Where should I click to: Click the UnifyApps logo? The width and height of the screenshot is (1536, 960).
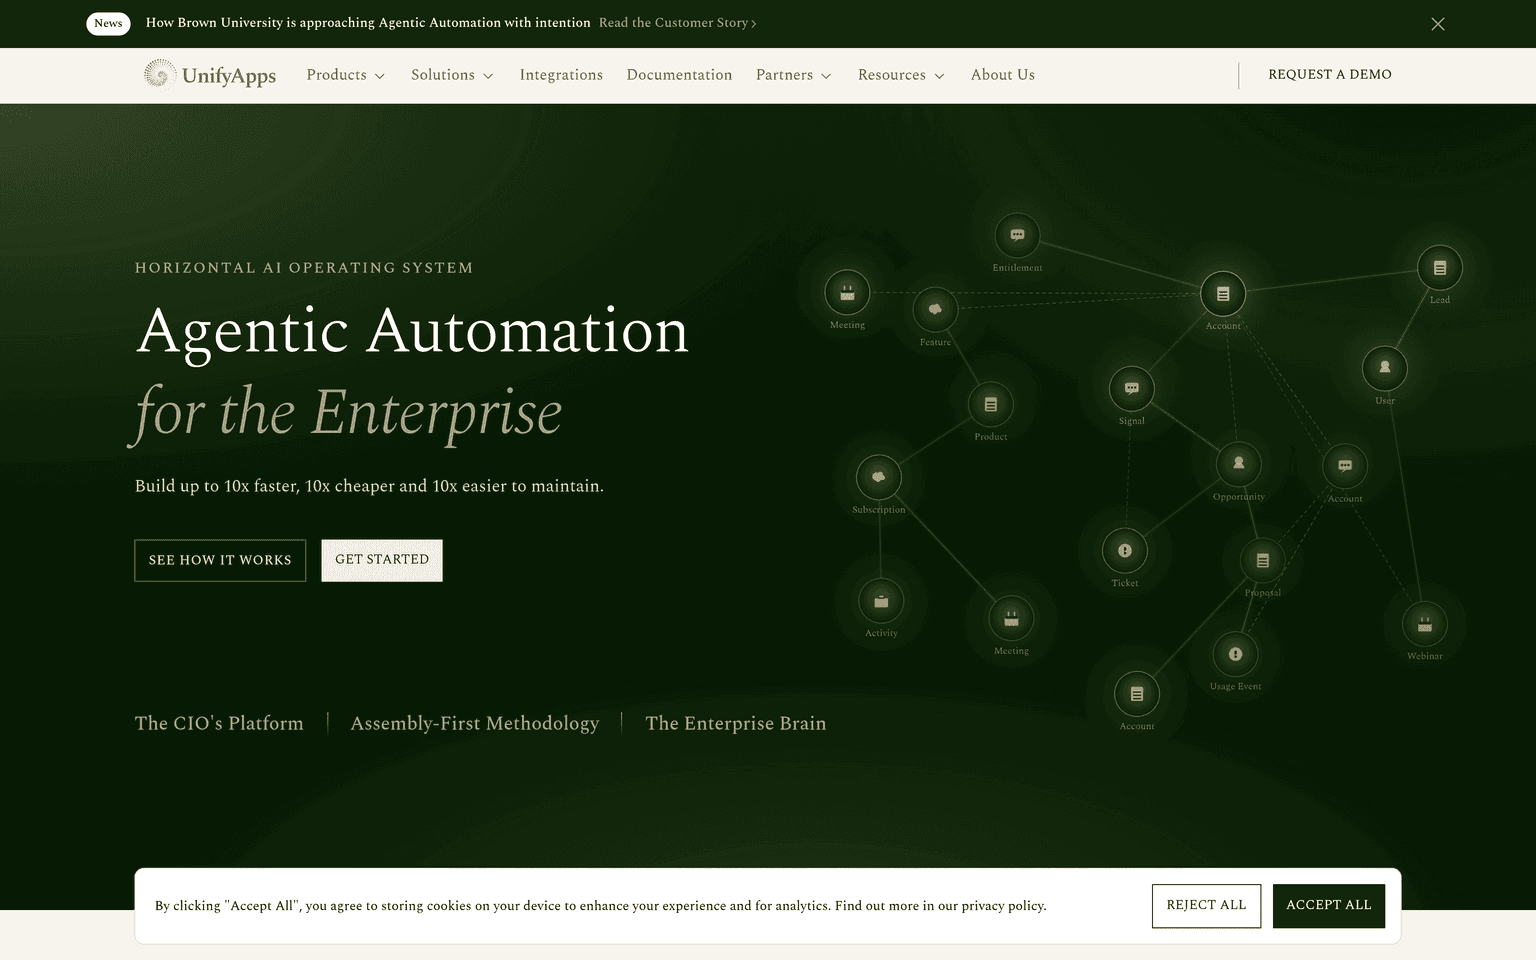pyautogui.click(x=210, y=75)
